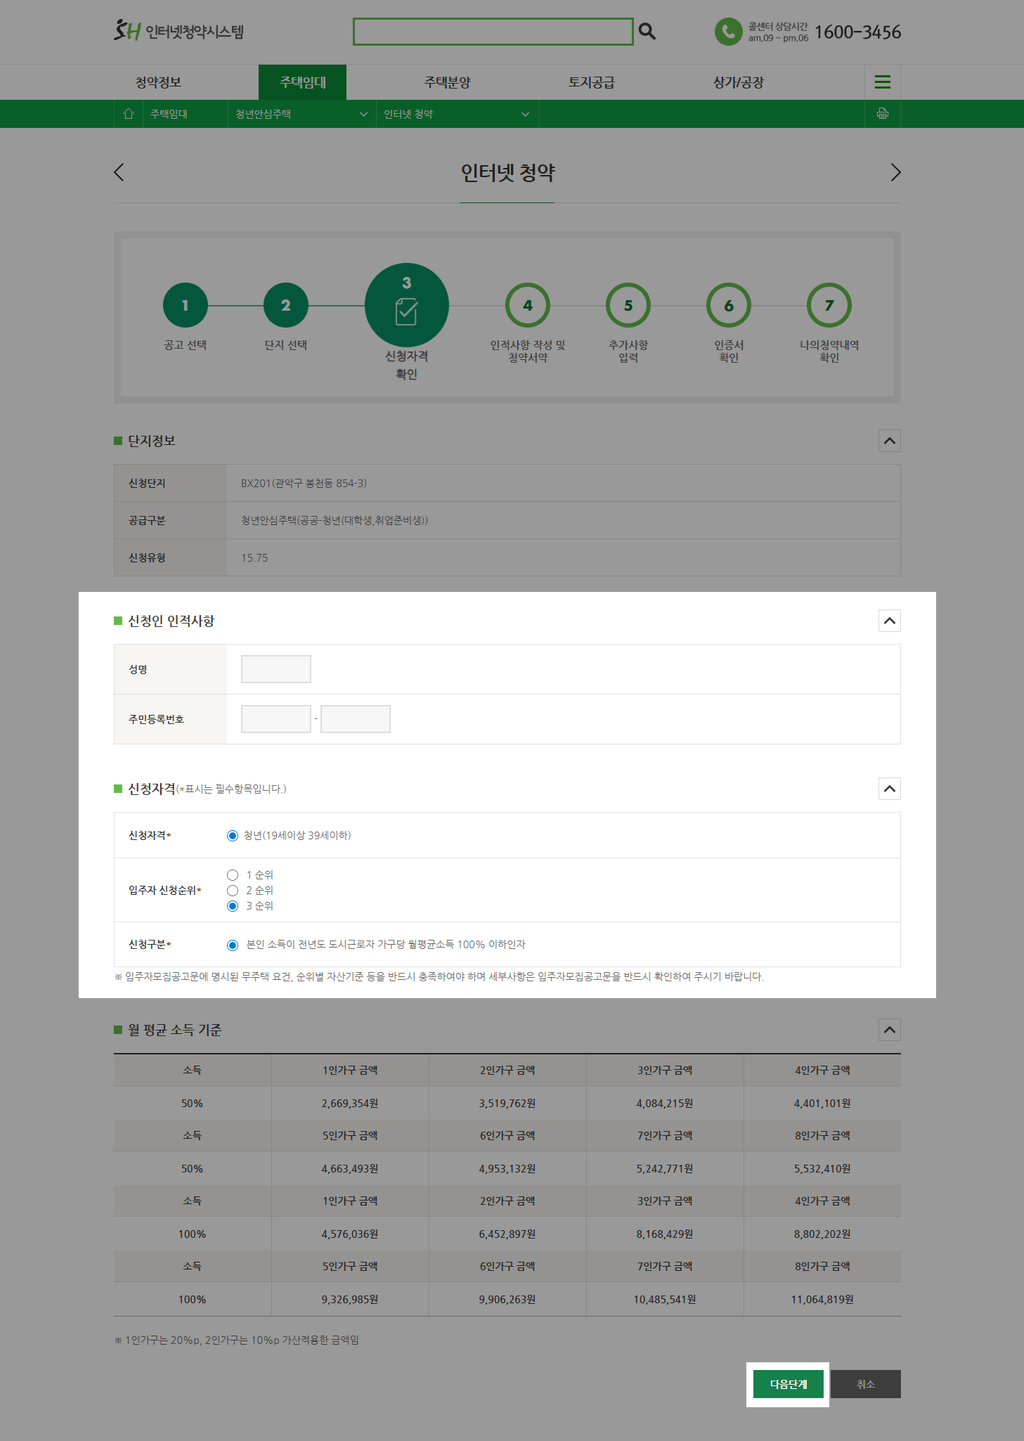Collapse the 단지정보 section
This screenshot has width=1024, height=1441.
point(889,441)
